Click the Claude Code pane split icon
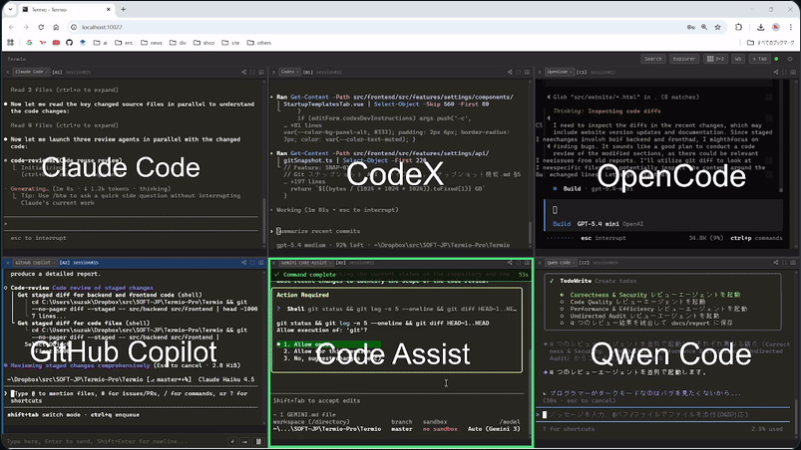Viewport: 801px width, 450px height. pos(261,72)
